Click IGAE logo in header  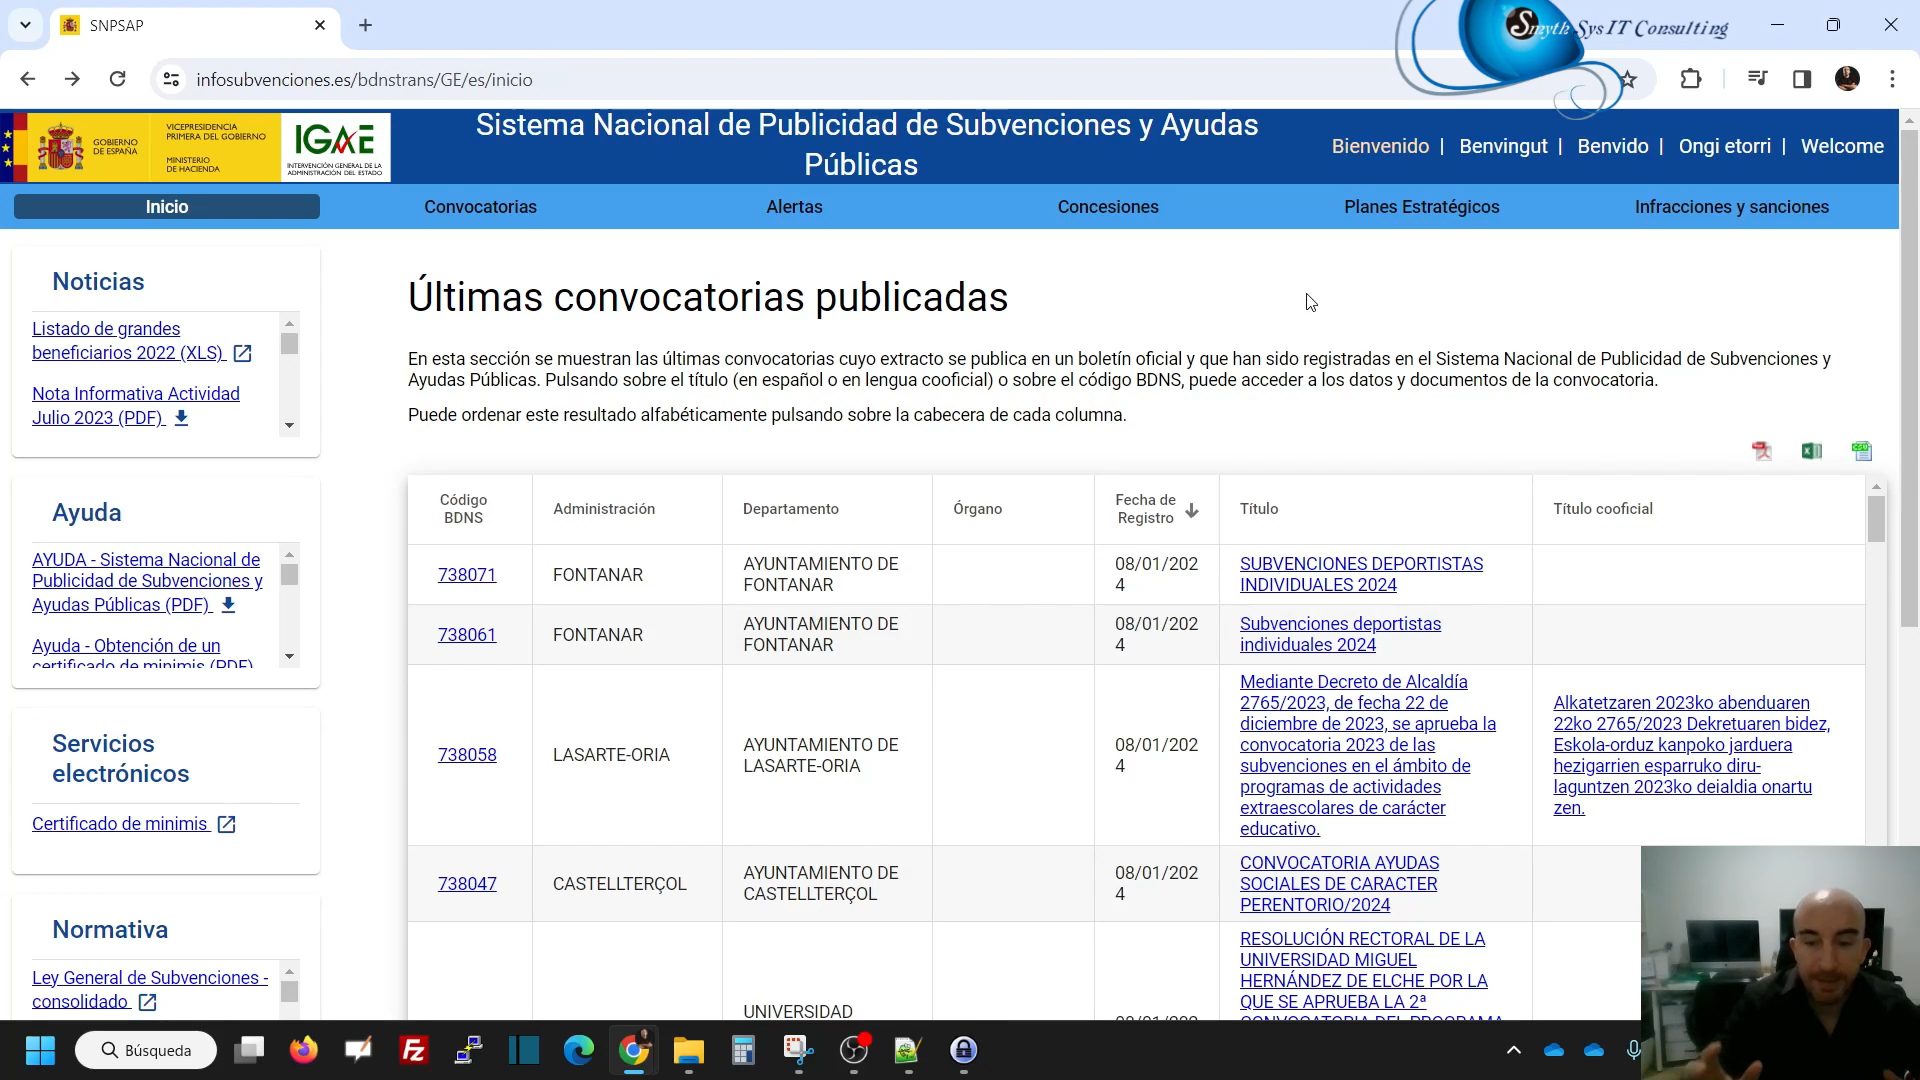pos(335,147)
